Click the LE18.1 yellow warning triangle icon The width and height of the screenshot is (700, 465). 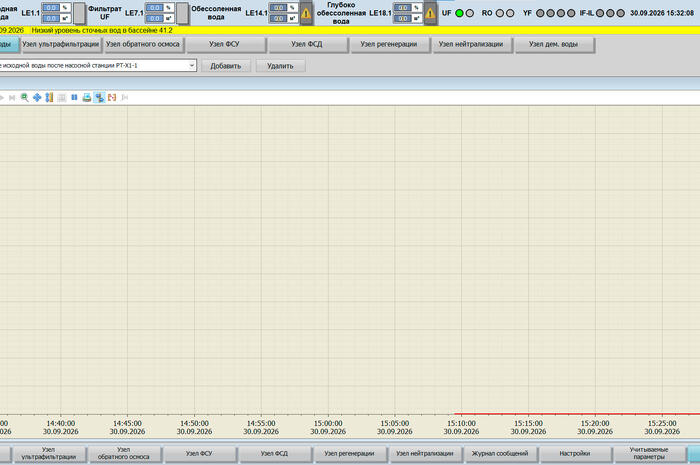coord(430,13)
